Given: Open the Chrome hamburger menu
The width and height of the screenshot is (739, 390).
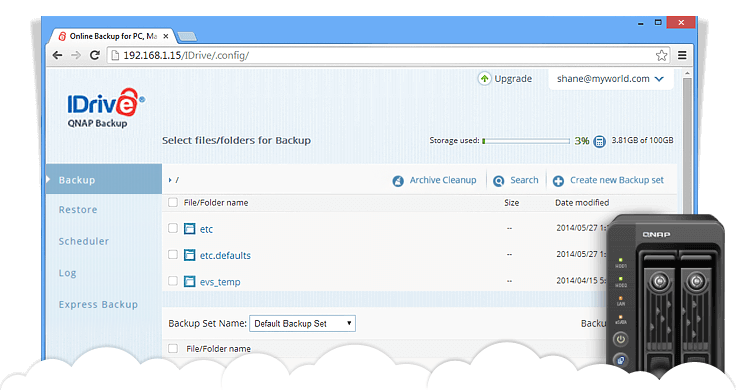Looking at the screenshot, I should click(x=682, y=55).
